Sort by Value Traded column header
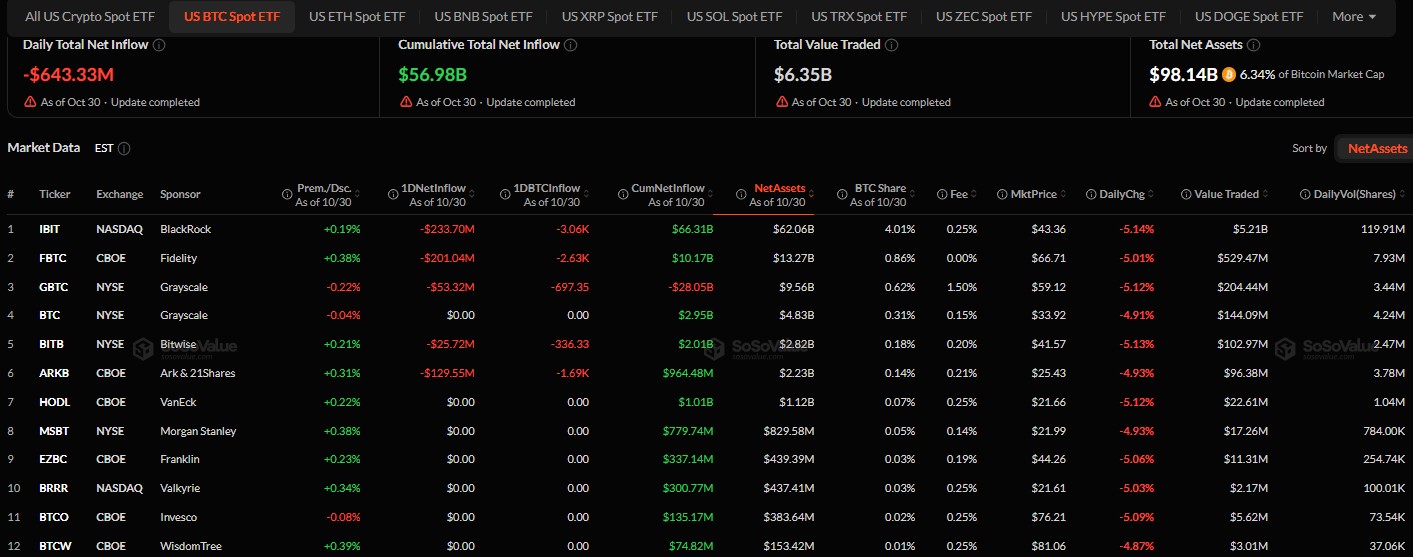 pos(1227,194)
